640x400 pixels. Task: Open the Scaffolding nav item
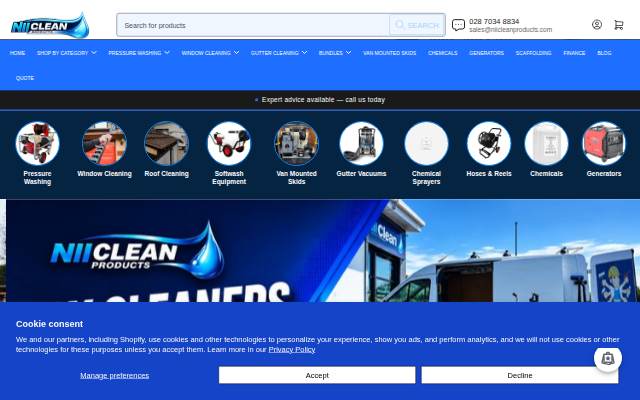[533, 53]
